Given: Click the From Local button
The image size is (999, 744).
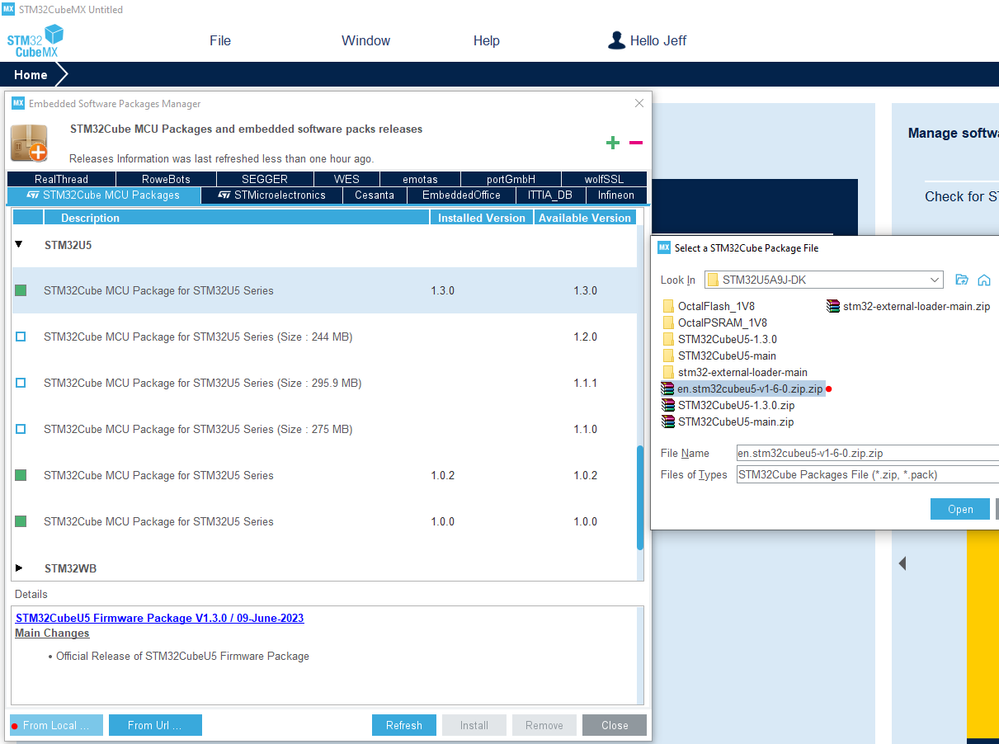Looking at the screenshot, I should 56,725.
